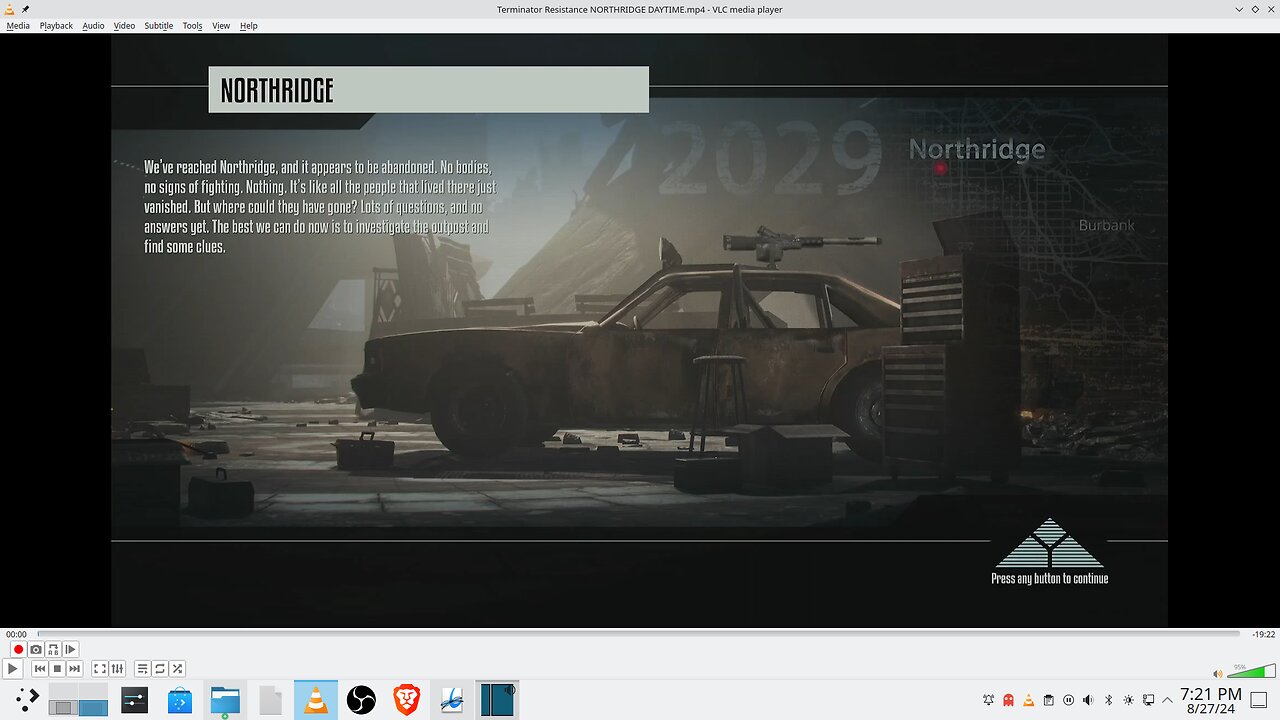Switch to first virtual desktop in pager

pyautogui.click(x=63, y=699)
